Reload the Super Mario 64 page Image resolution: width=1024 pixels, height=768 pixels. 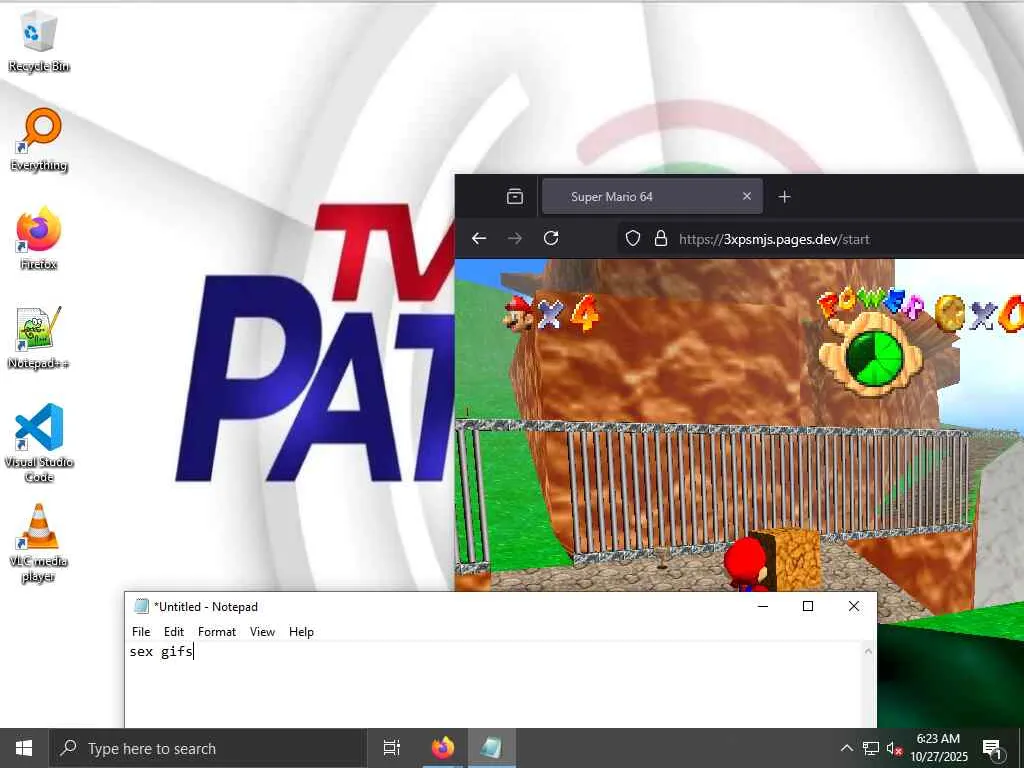tap(551, 238)
